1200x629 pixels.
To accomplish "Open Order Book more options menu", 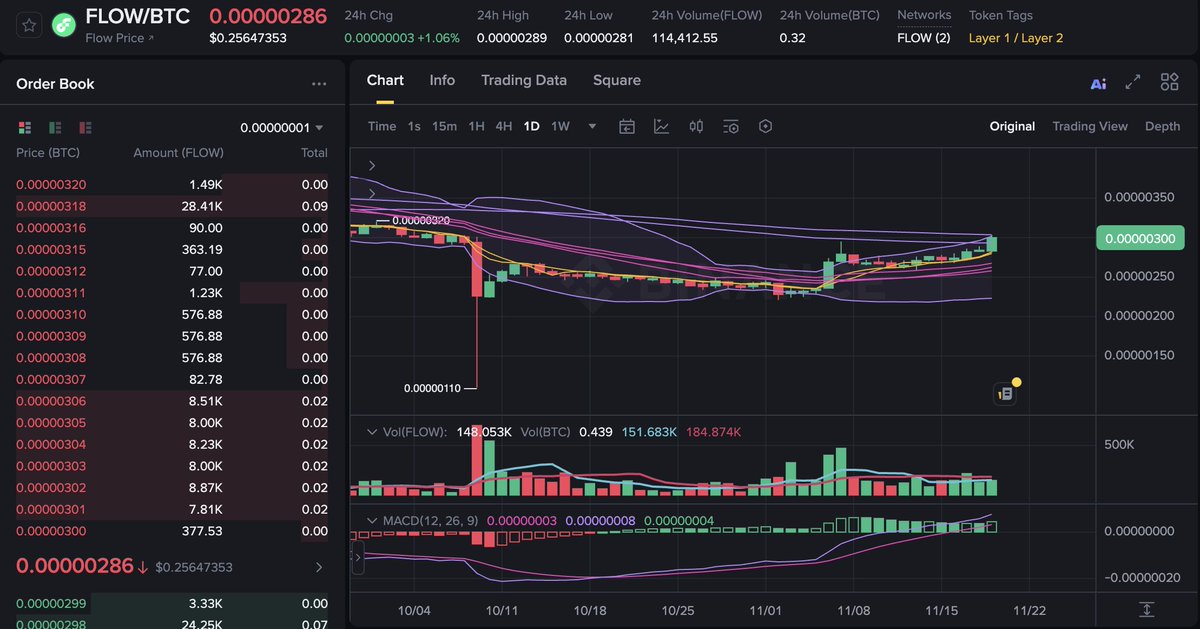I will point(319,85).
